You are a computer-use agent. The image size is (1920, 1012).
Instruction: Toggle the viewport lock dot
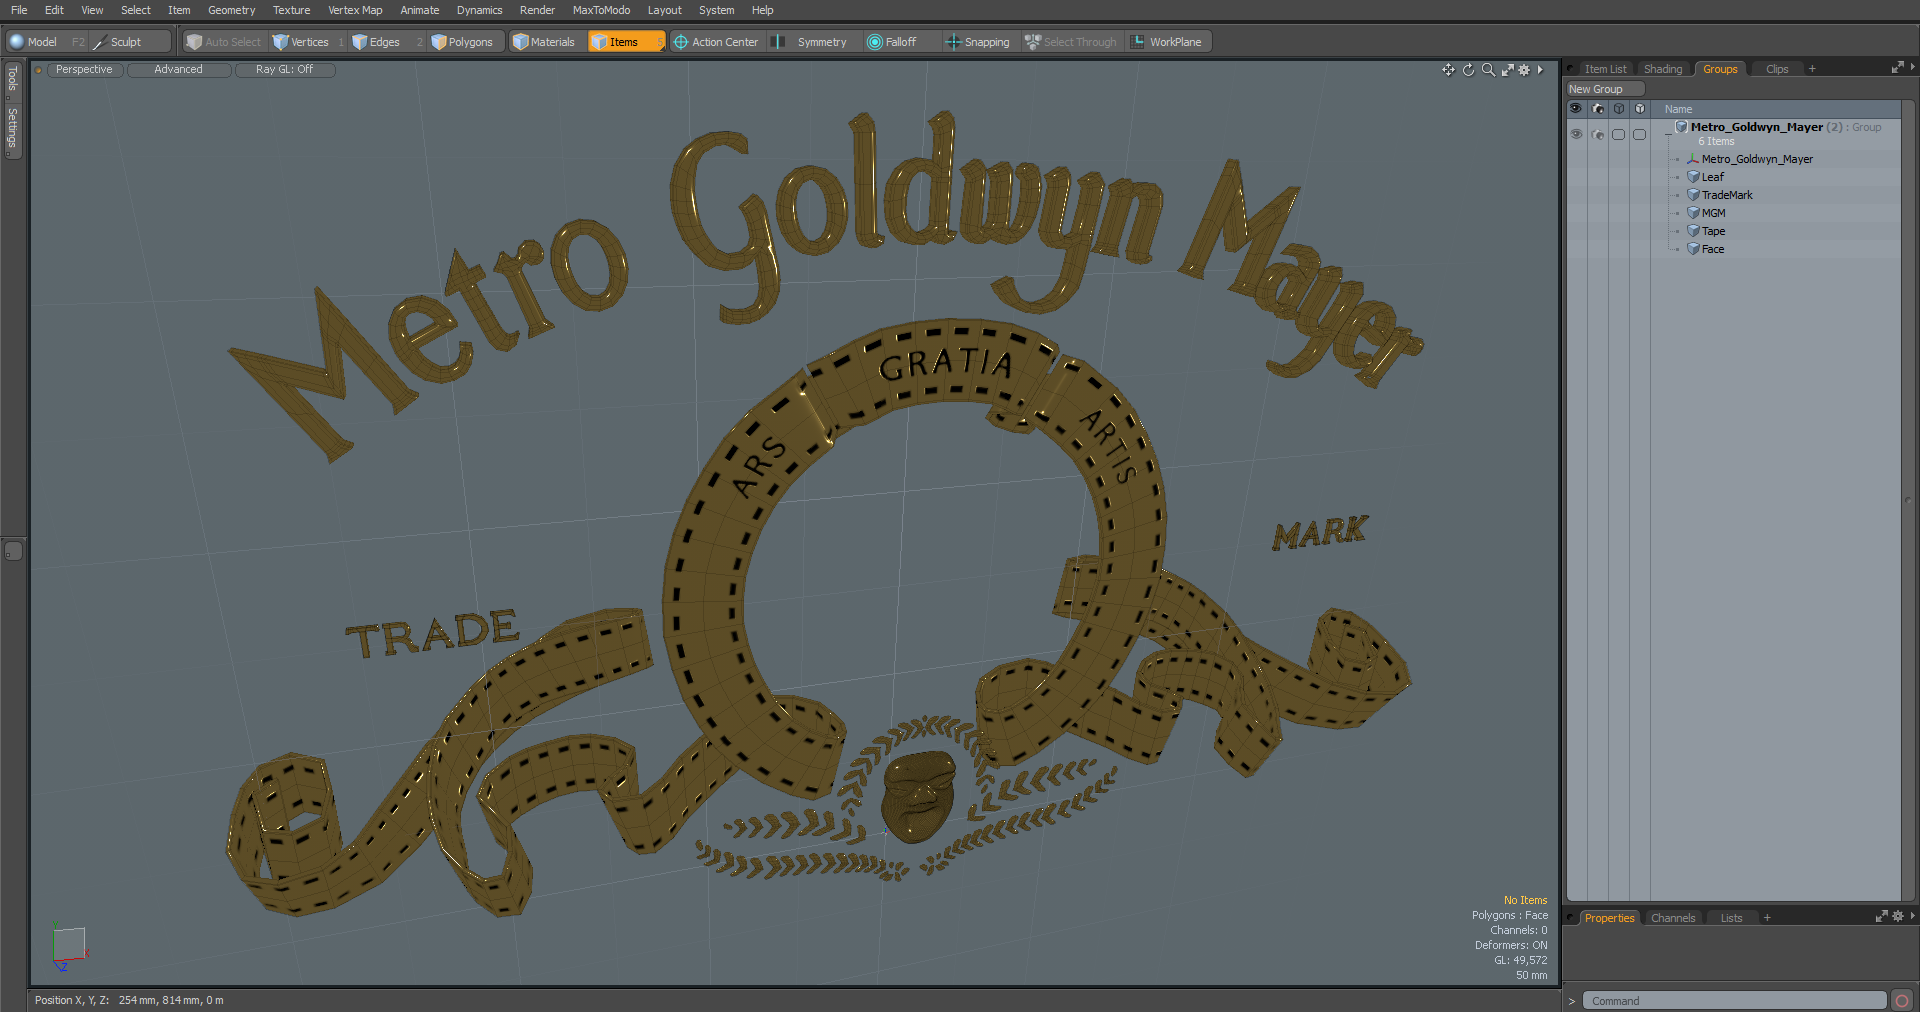[x=38, y=70]
